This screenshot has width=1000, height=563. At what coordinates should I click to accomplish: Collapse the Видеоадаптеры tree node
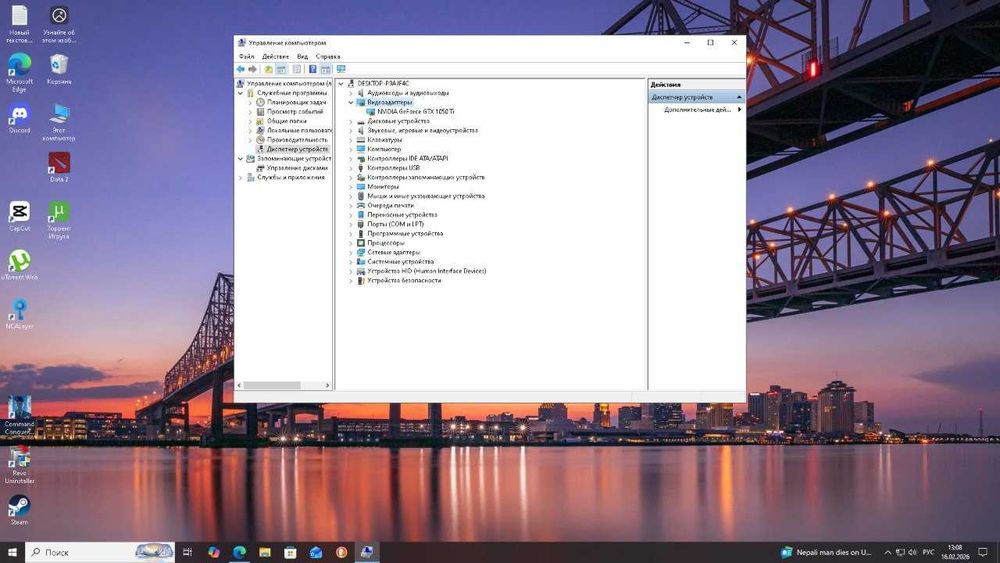(x=351, y=102)
